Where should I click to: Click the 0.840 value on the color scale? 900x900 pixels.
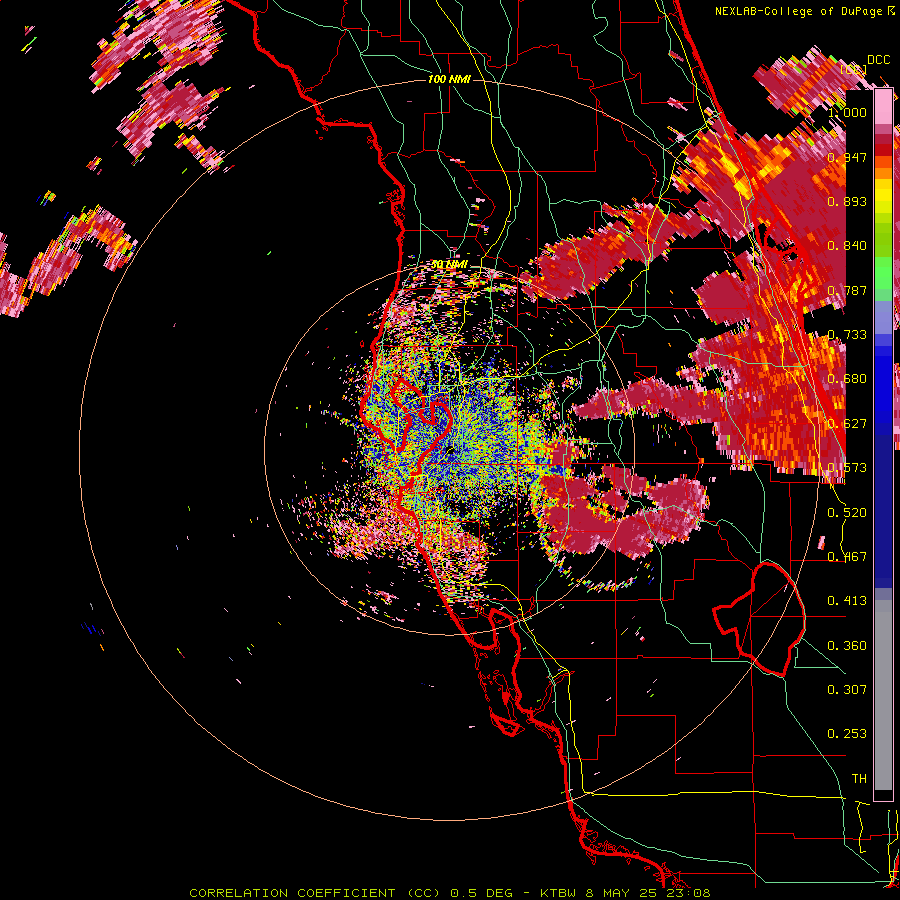tap(848, 246)
